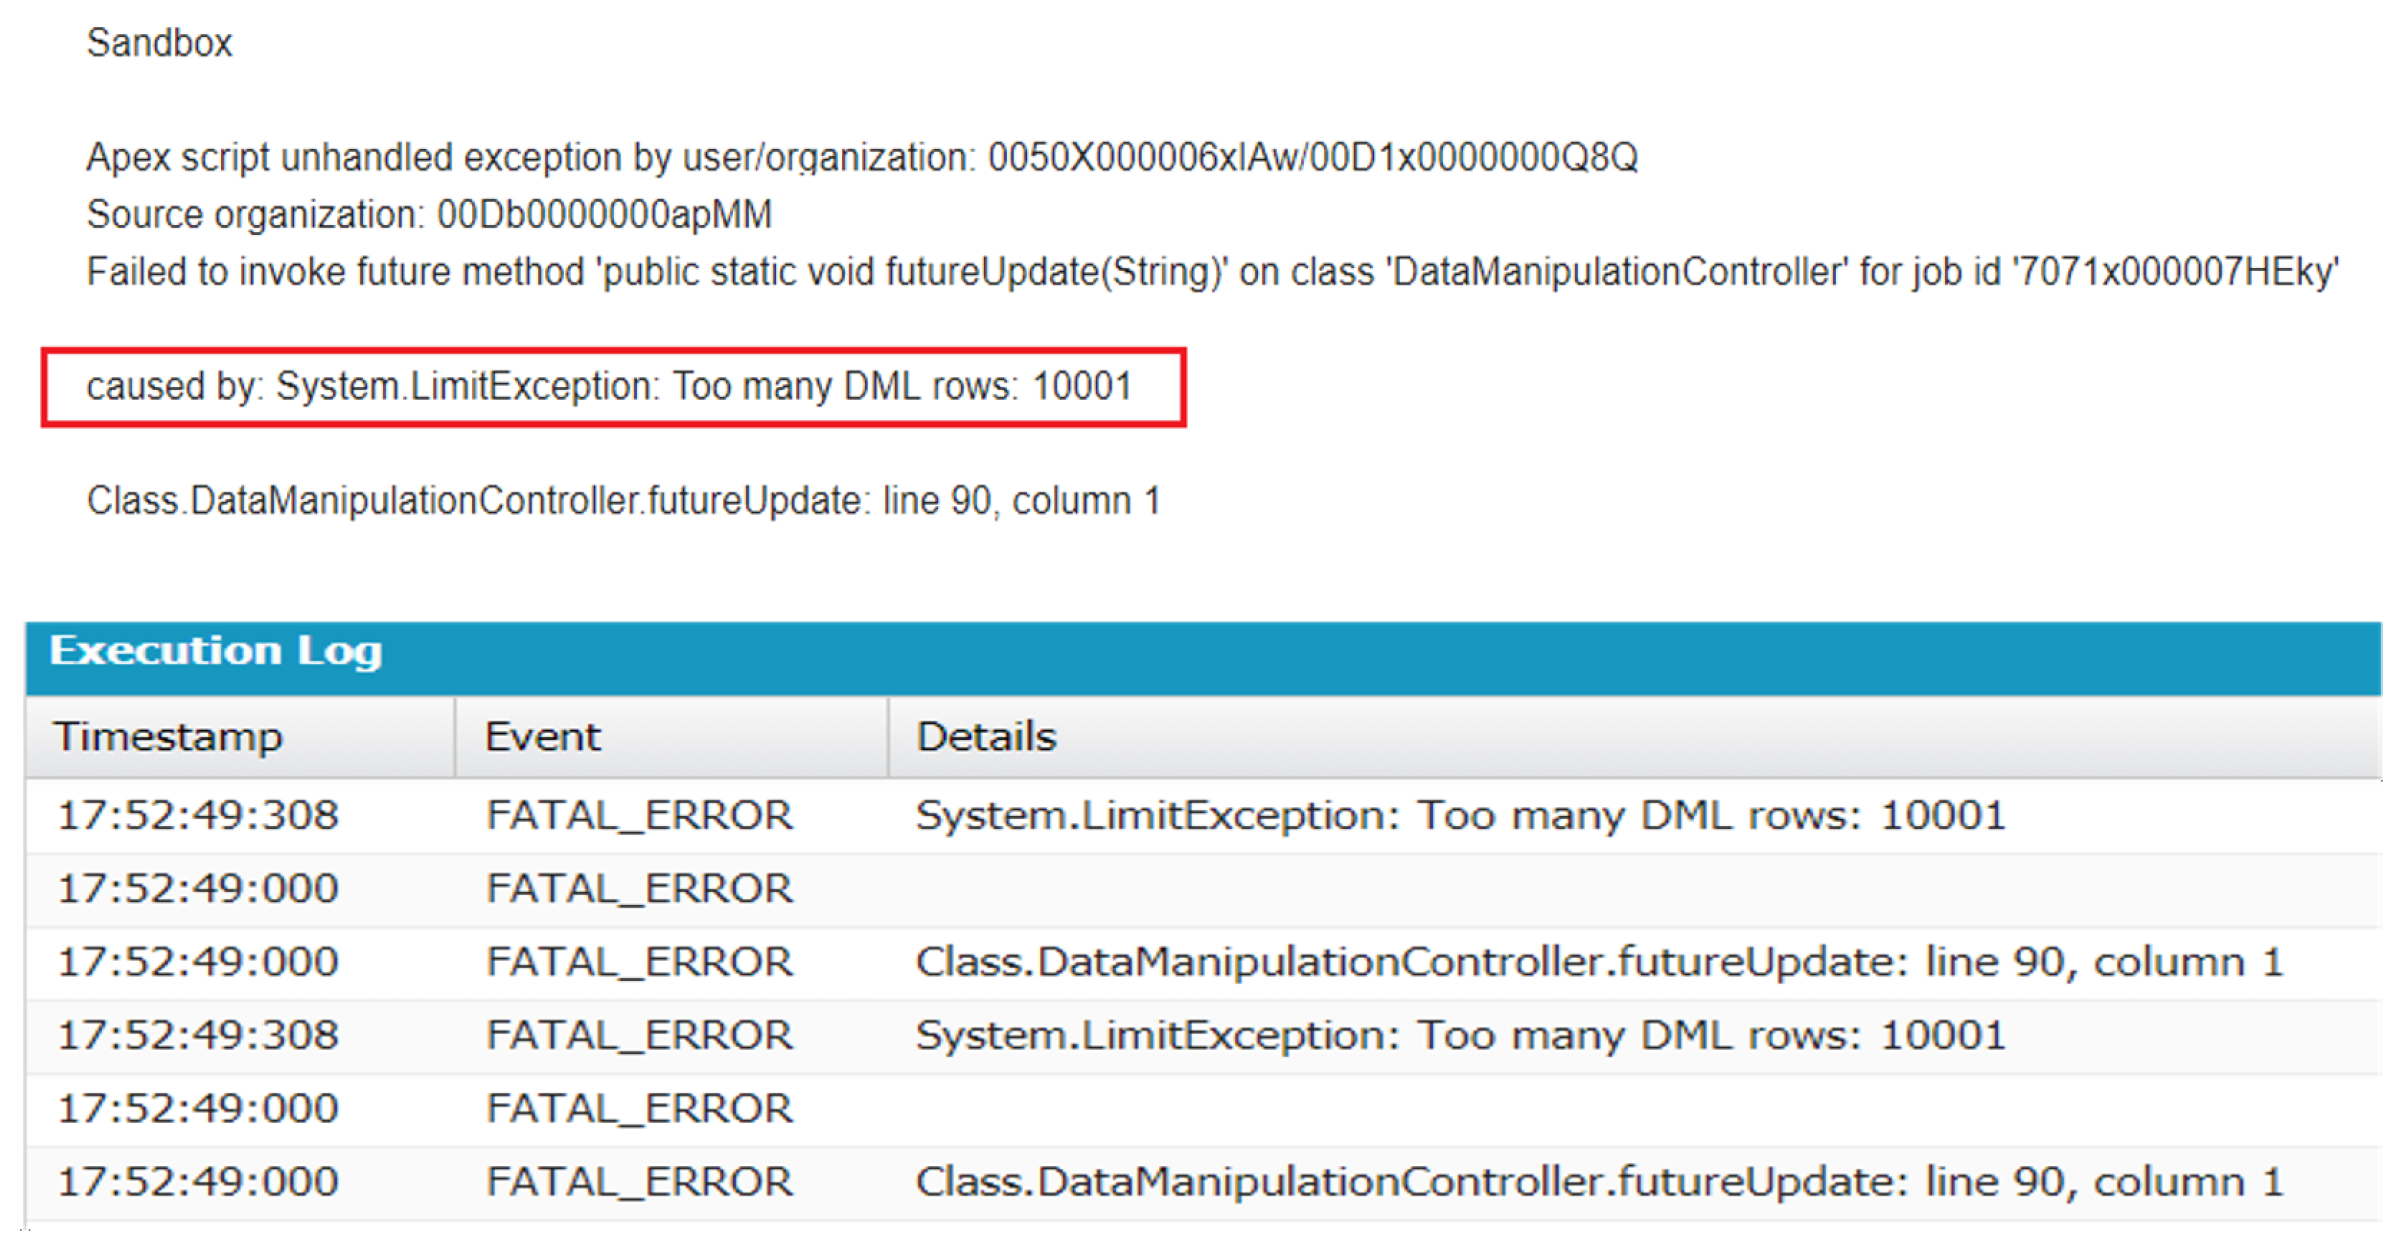Click the Event column header
This screenshot has height=1250, width=2406.
pos(542,737)
